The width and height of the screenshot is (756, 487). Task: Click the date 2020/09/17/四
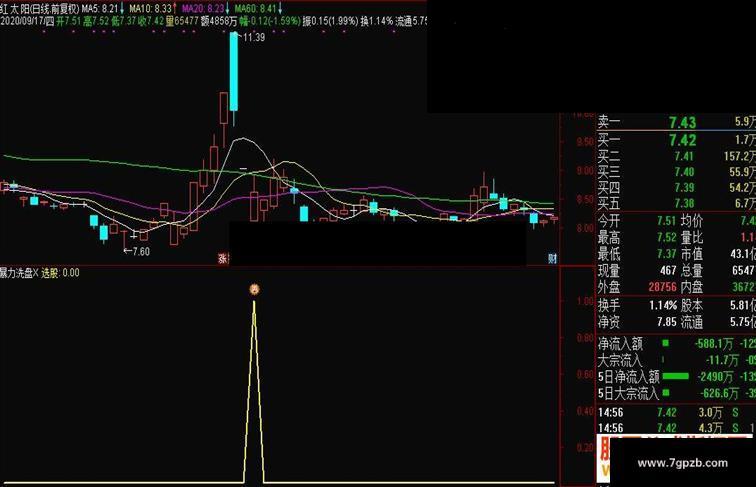tap(27, 21)
